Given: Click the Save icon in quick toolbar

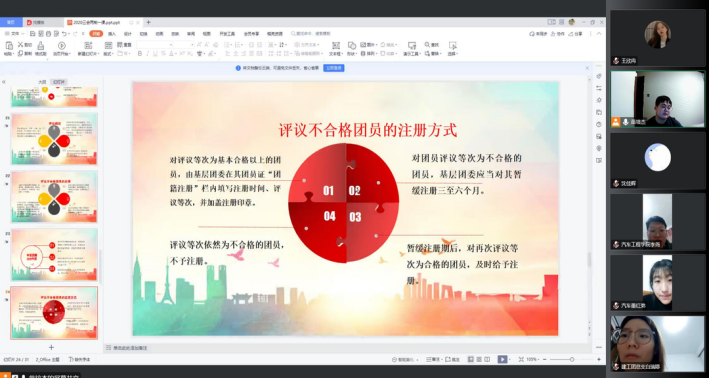Looking at the screenshot, I should 33,34.
